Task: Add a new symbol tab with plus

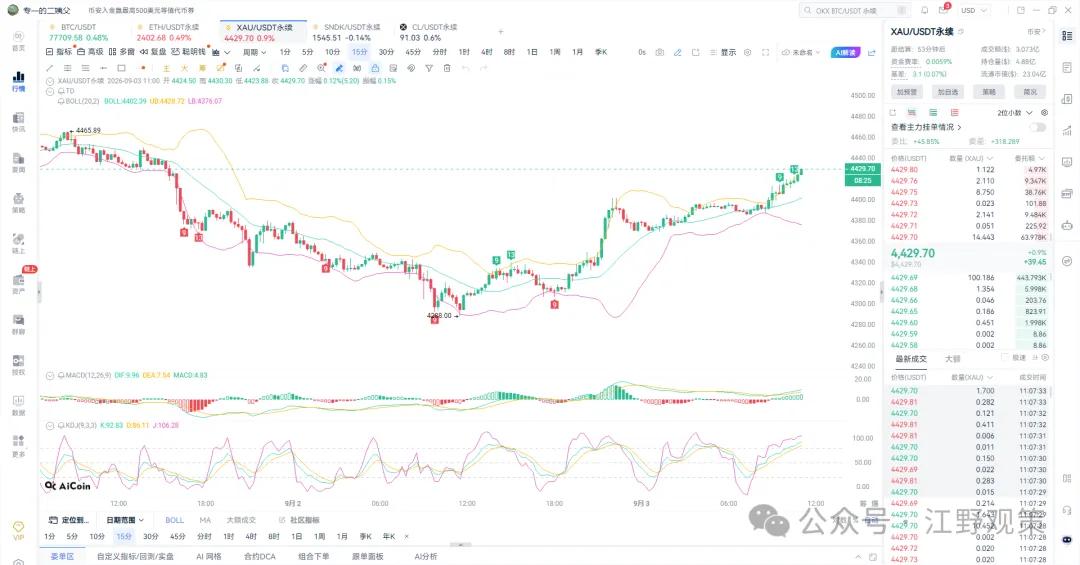Action: (501, 32)
